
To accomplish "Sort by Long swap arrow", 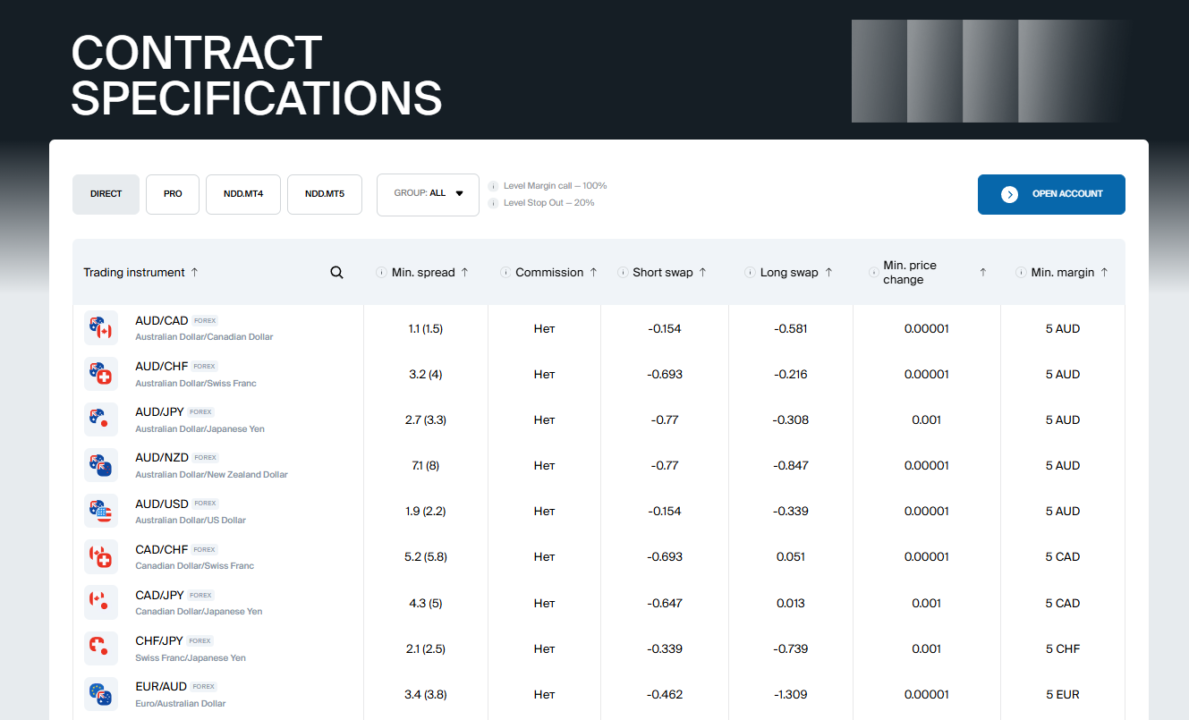I will click(828, 272).
